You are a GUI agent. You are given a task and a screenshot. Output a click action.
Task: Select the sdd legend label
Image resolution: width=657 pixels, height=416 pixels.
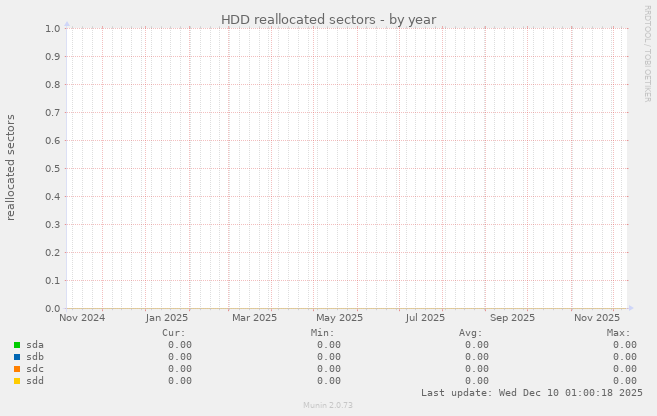(x=35, y=381)
